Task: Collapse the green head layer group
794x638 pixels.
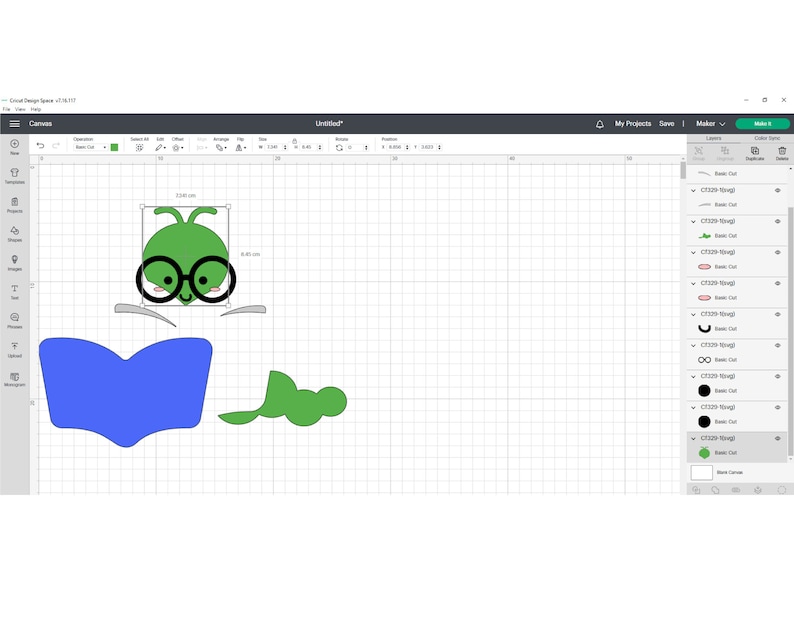Action: (x=693, y=438)
